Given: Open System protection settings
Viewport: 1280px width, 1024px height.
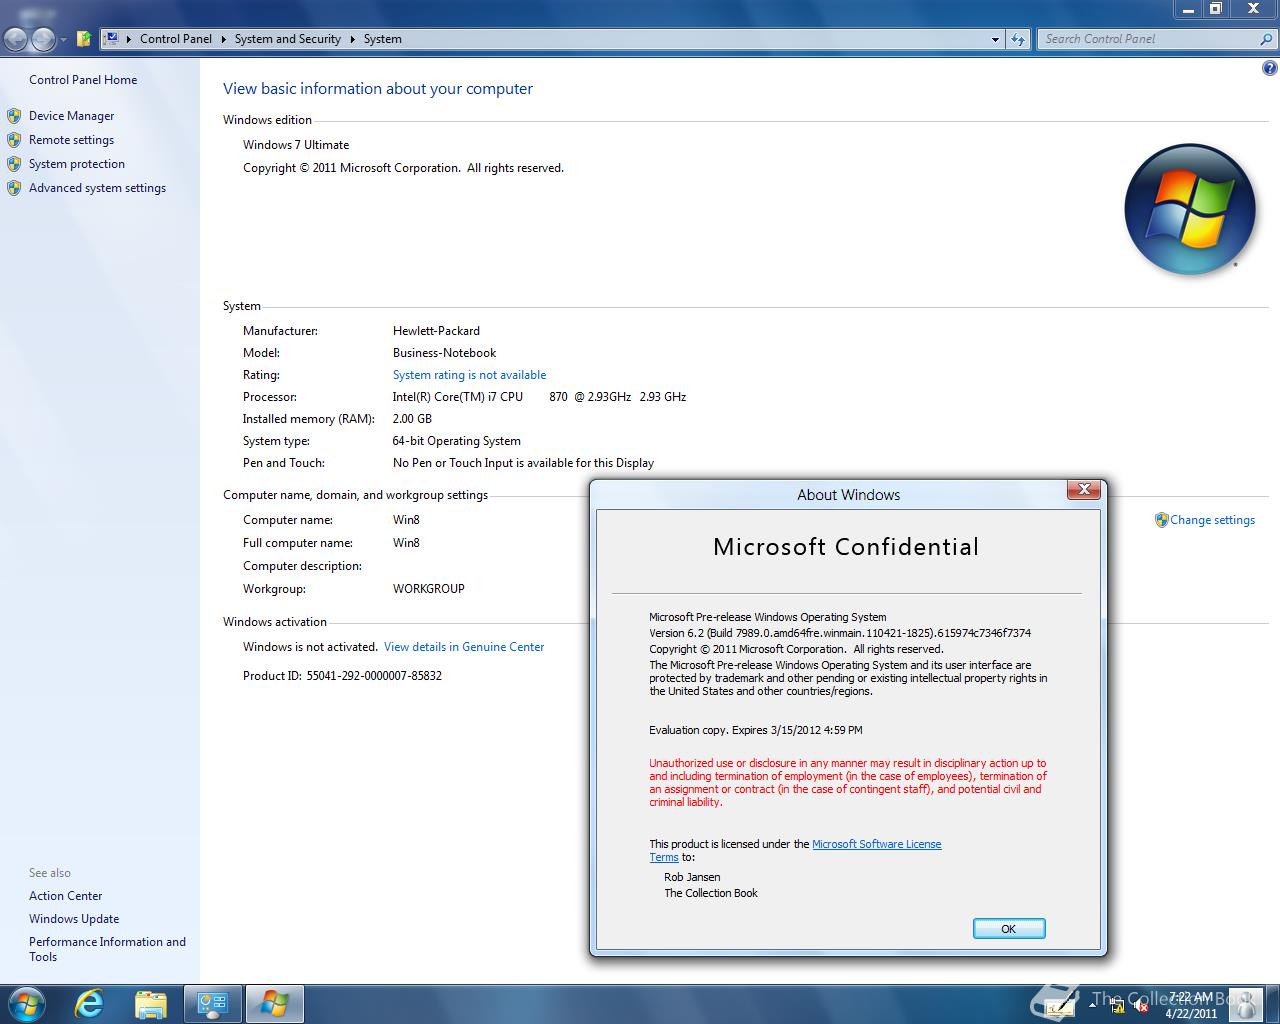Looking at the screenshot, I should pos(77,164).
